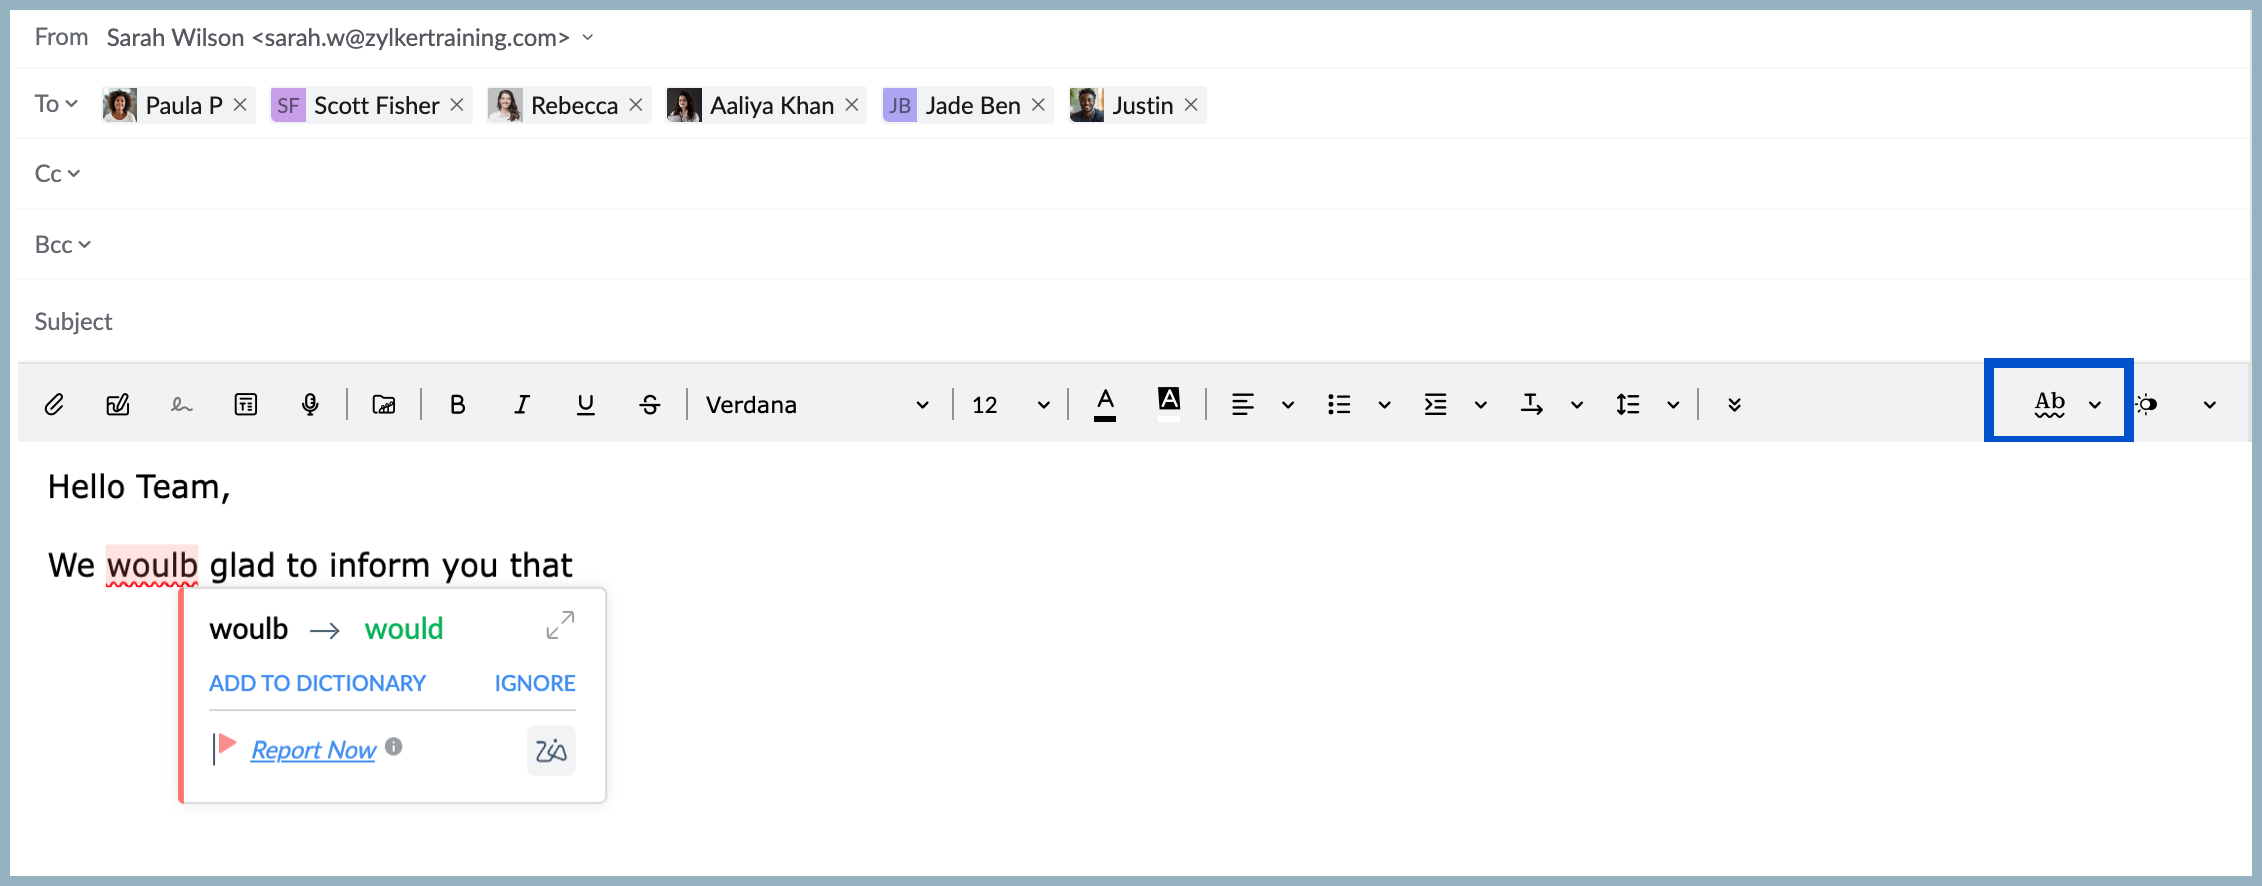
Task: Click the text alignment icon
Action: click(x=1243, y=404)
